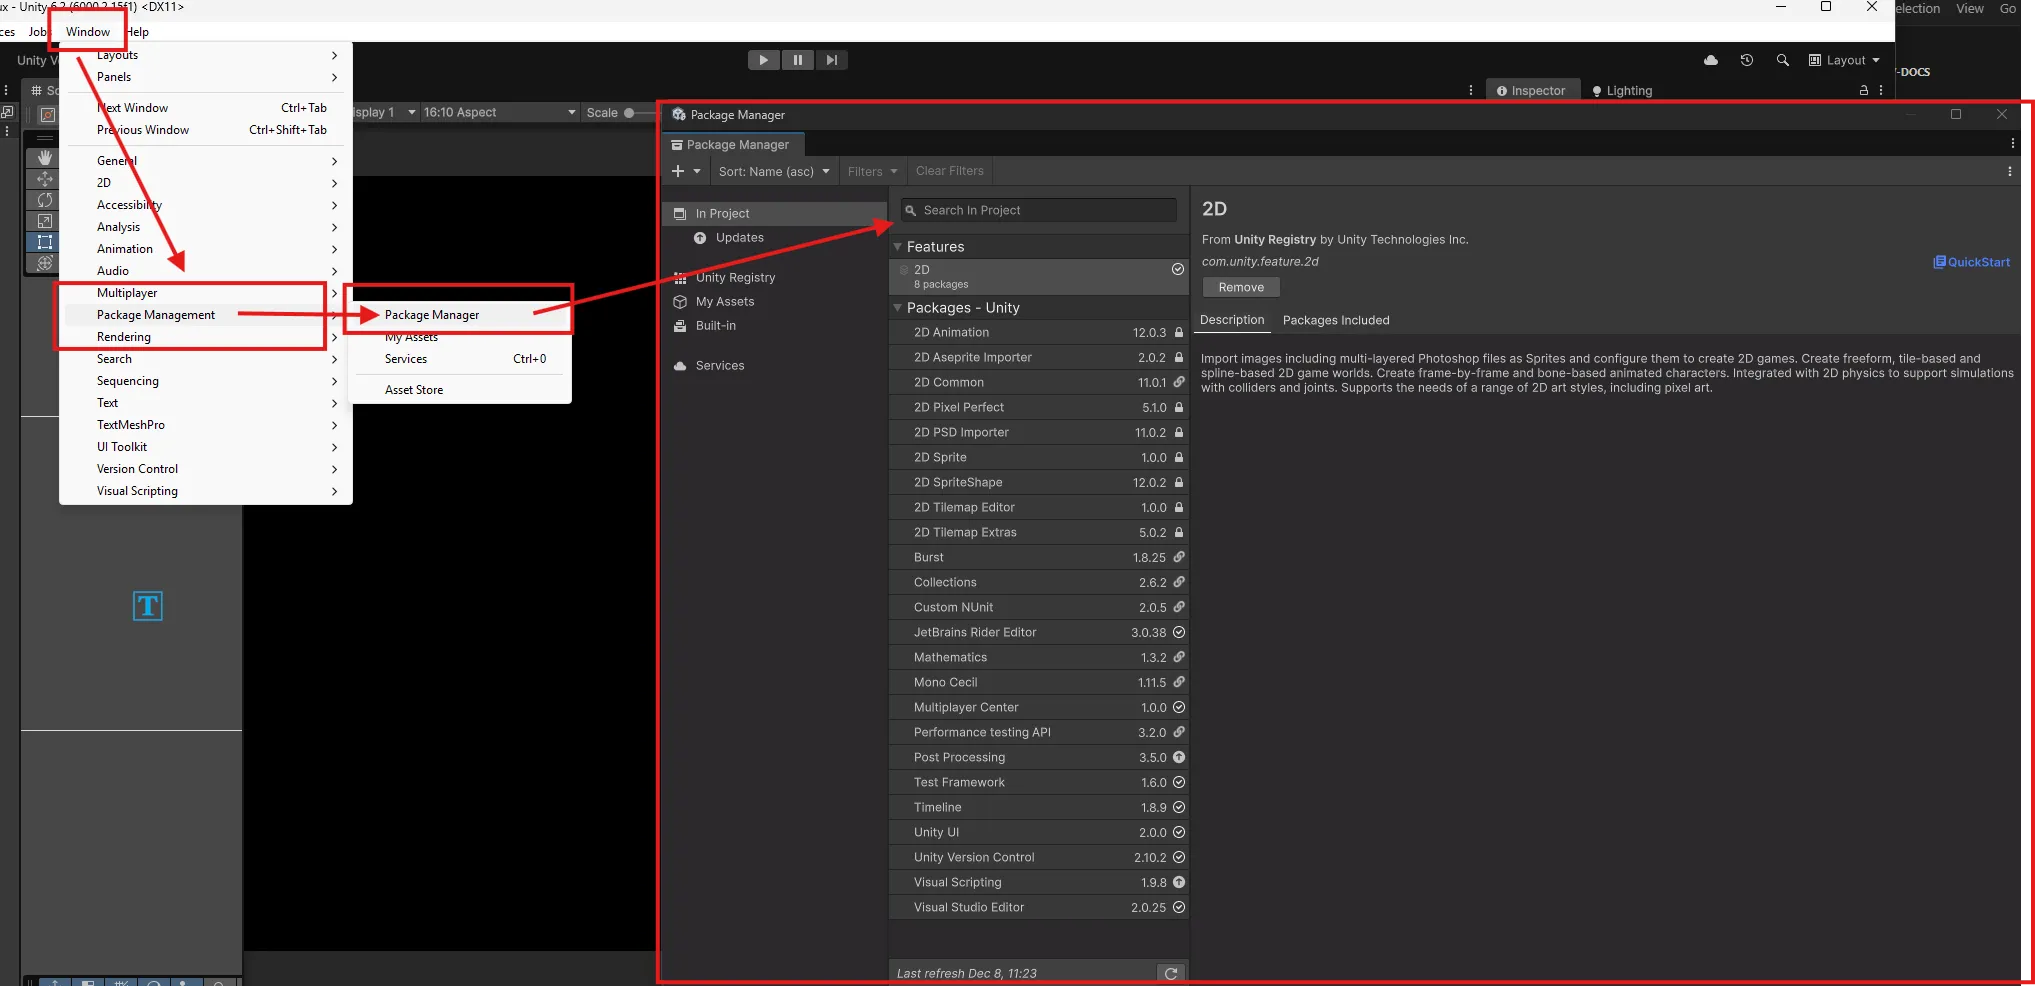
Task: Select the Timeline package row
Action: 1038,808
